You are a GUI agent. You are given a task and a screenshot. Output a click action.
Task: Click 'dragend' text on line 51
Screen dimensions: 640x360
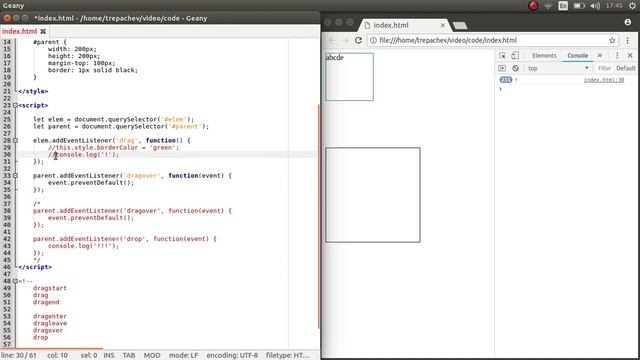tap(46, 302)
